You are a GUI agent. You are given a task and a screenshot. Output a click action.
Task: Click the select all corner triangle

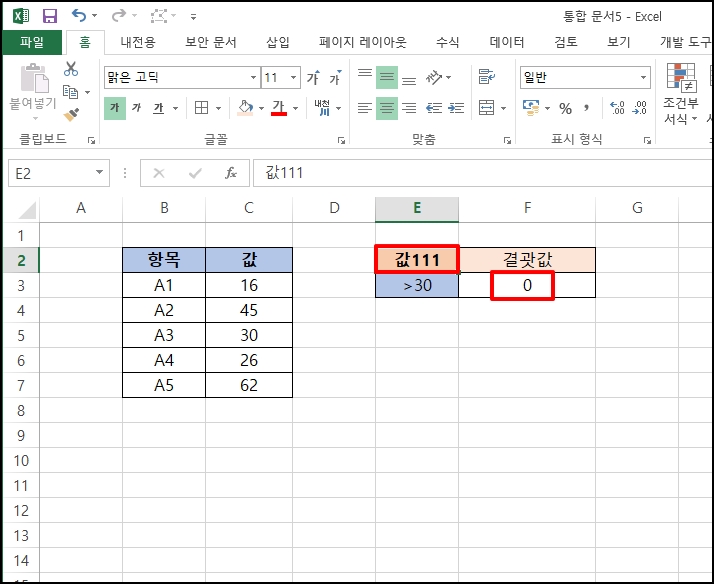[x=26, y=210]
